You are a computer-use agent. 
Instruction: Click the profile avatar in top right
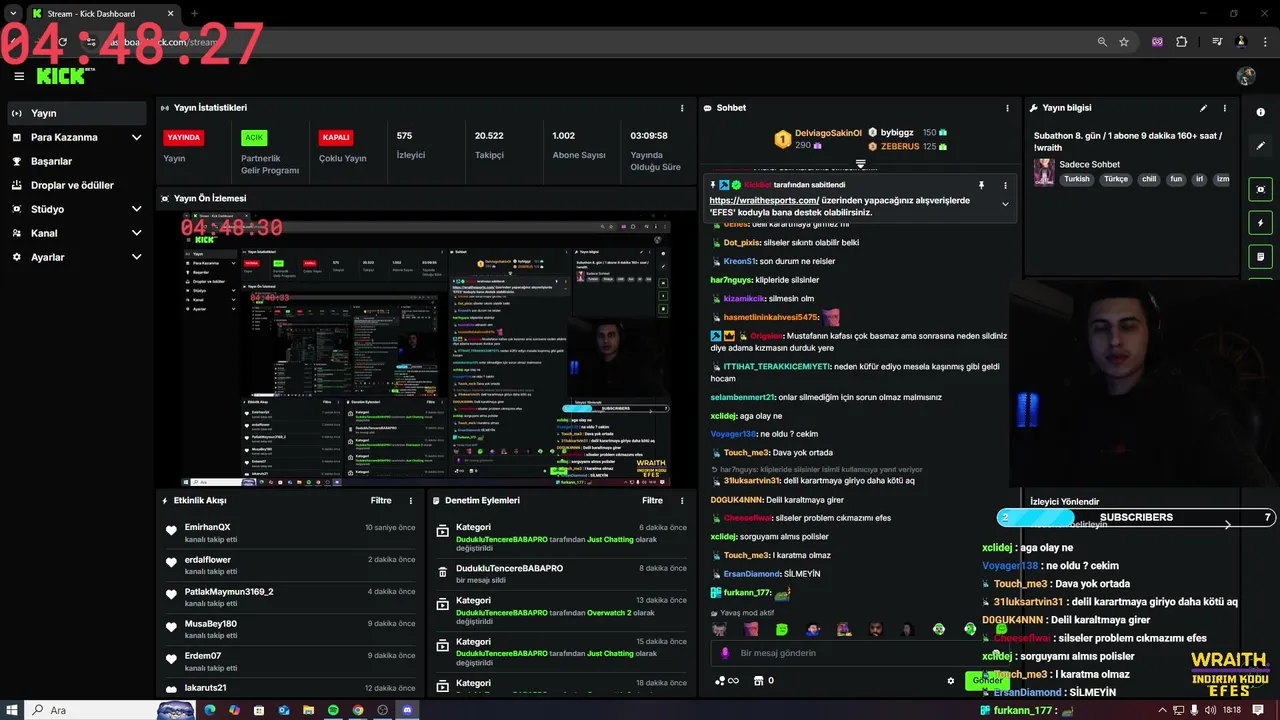coord(1246,76)
